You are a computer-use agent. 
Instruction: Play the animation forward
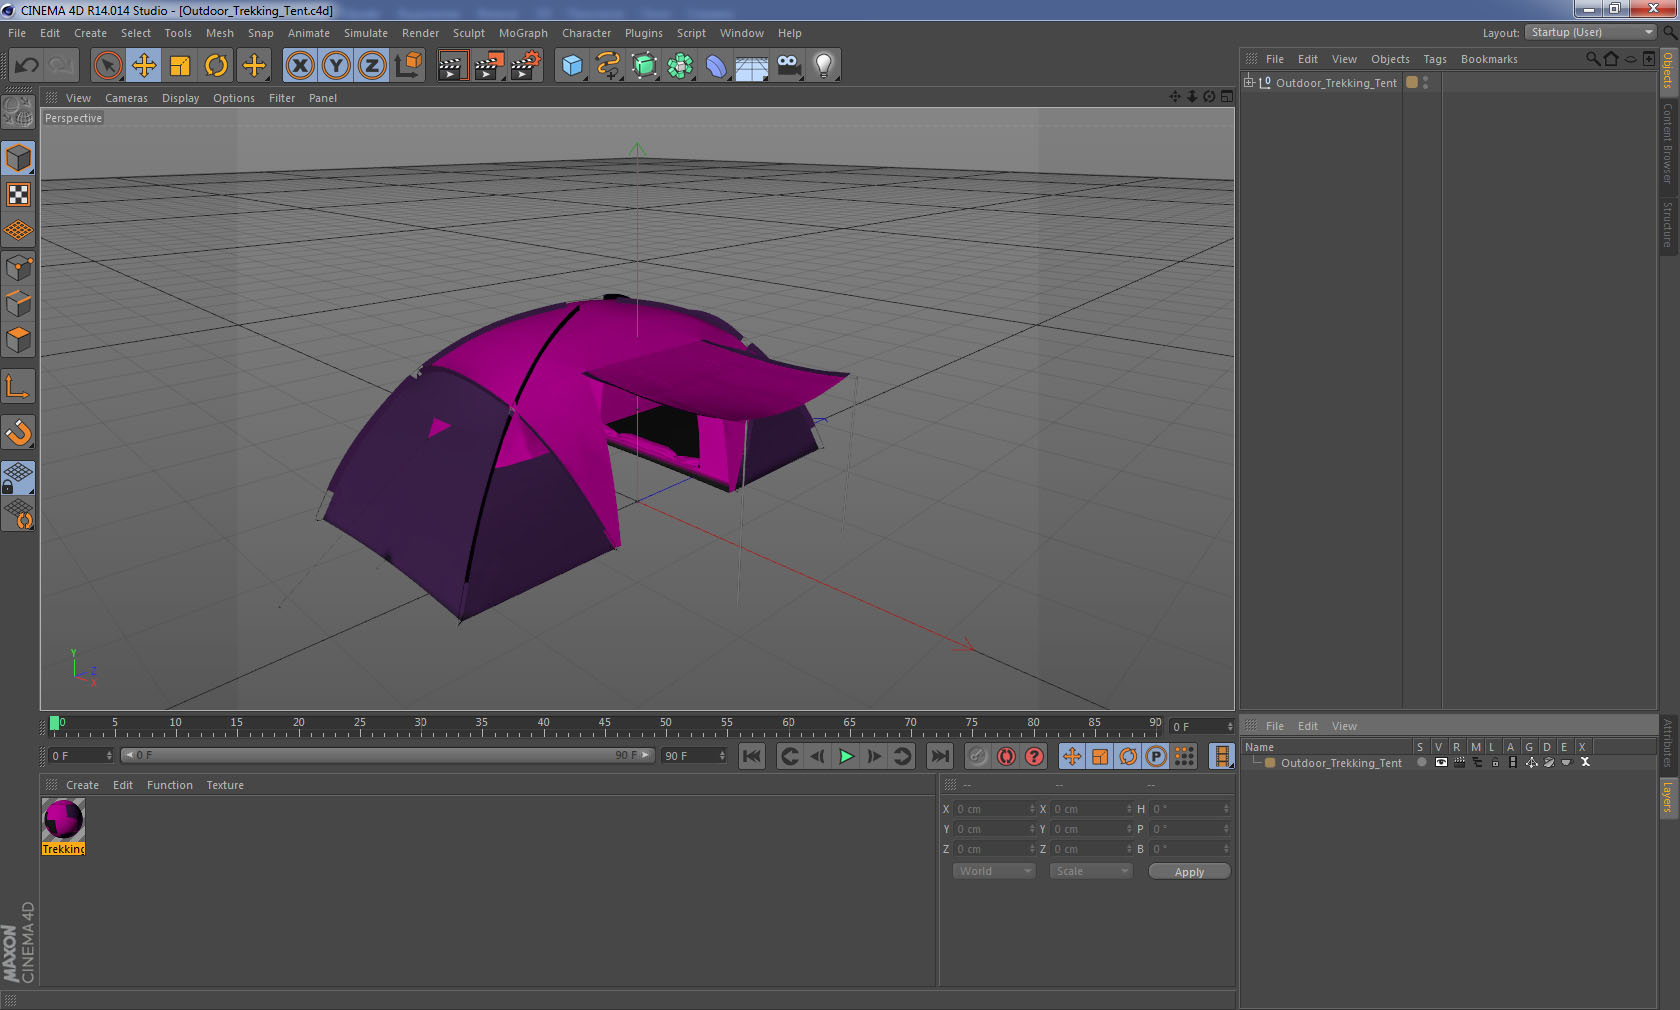click(x=846, y=756)
